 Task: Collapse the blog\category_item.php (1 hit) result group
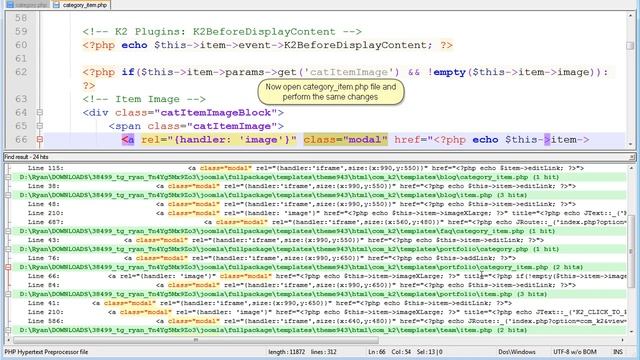click(x=8, y=177)
